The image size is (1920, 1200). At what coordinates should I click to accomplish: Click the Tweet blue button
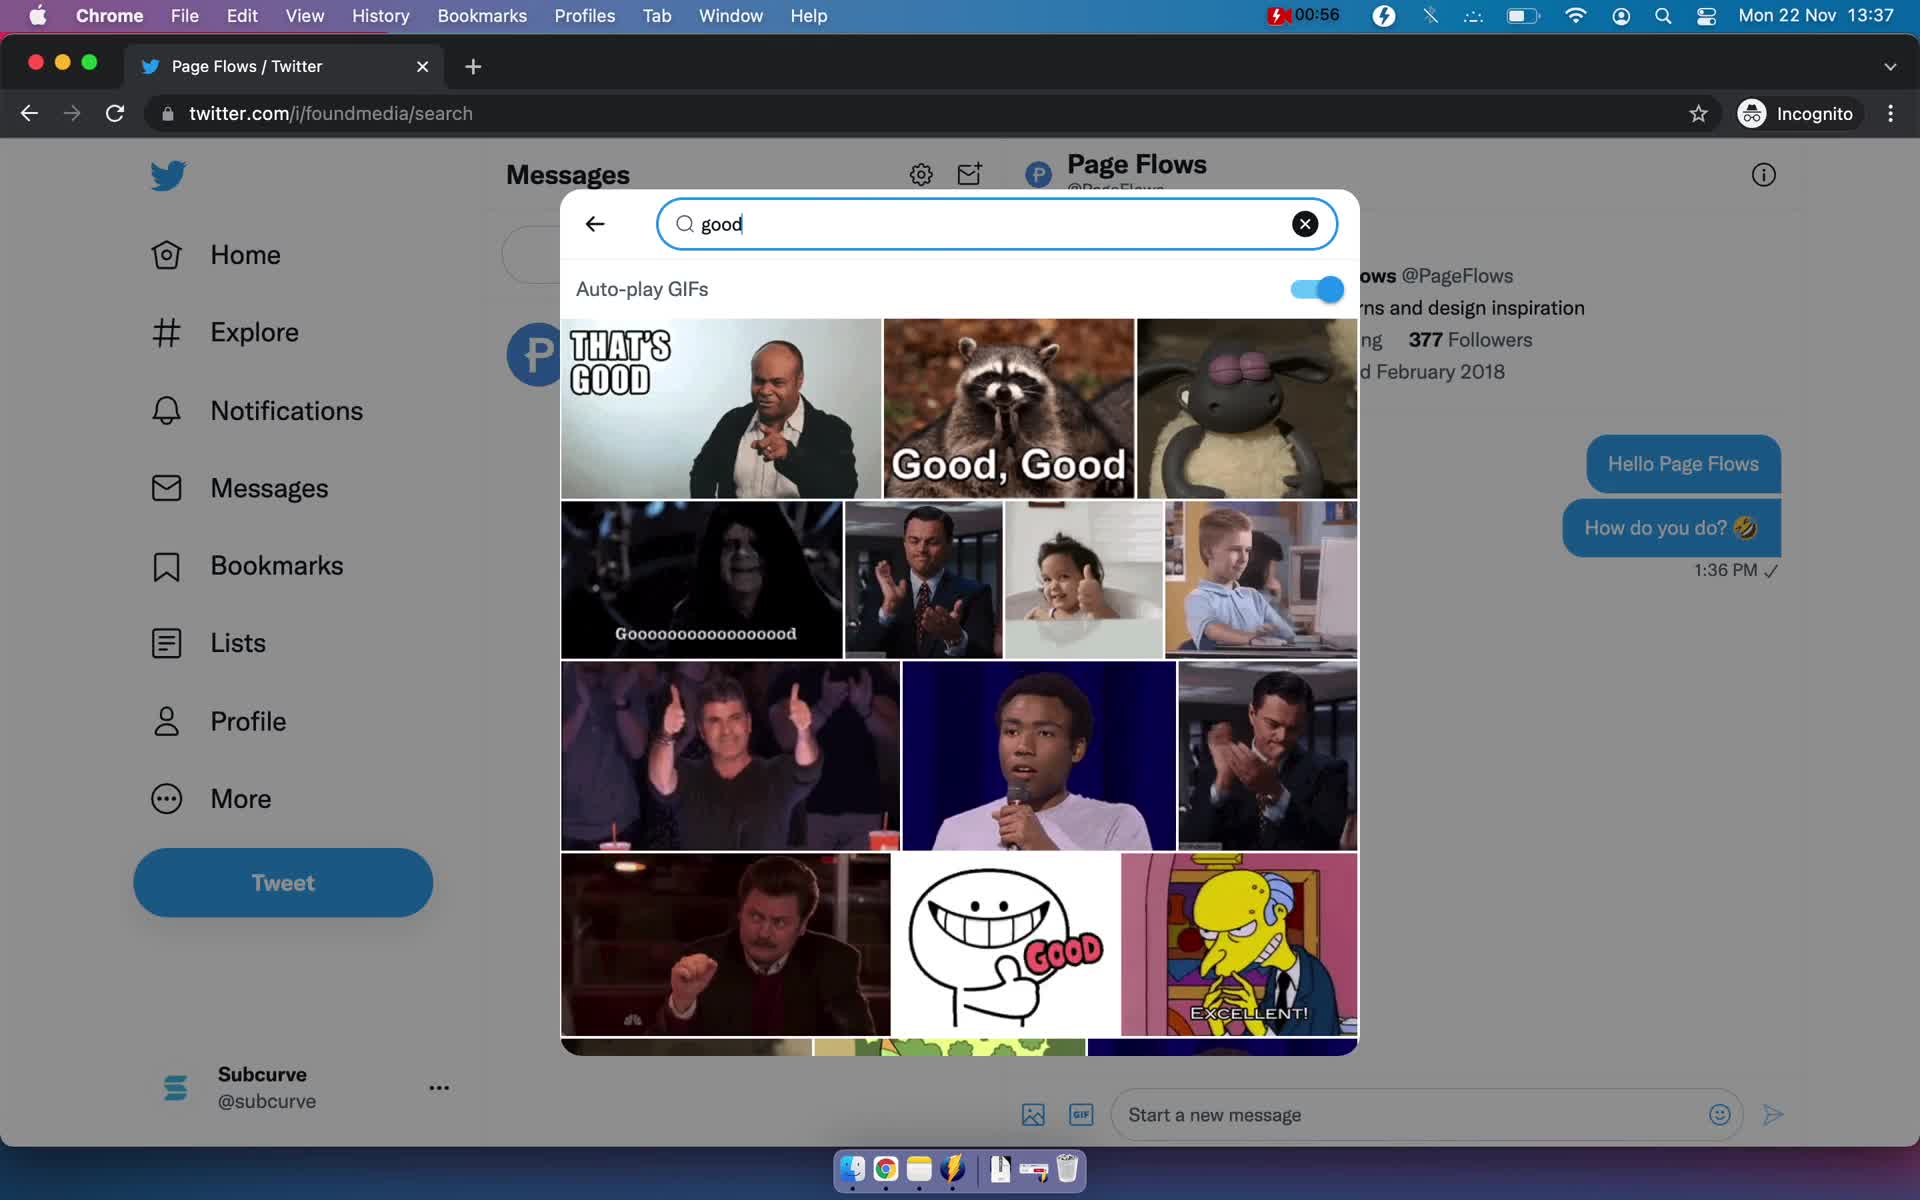283,883
